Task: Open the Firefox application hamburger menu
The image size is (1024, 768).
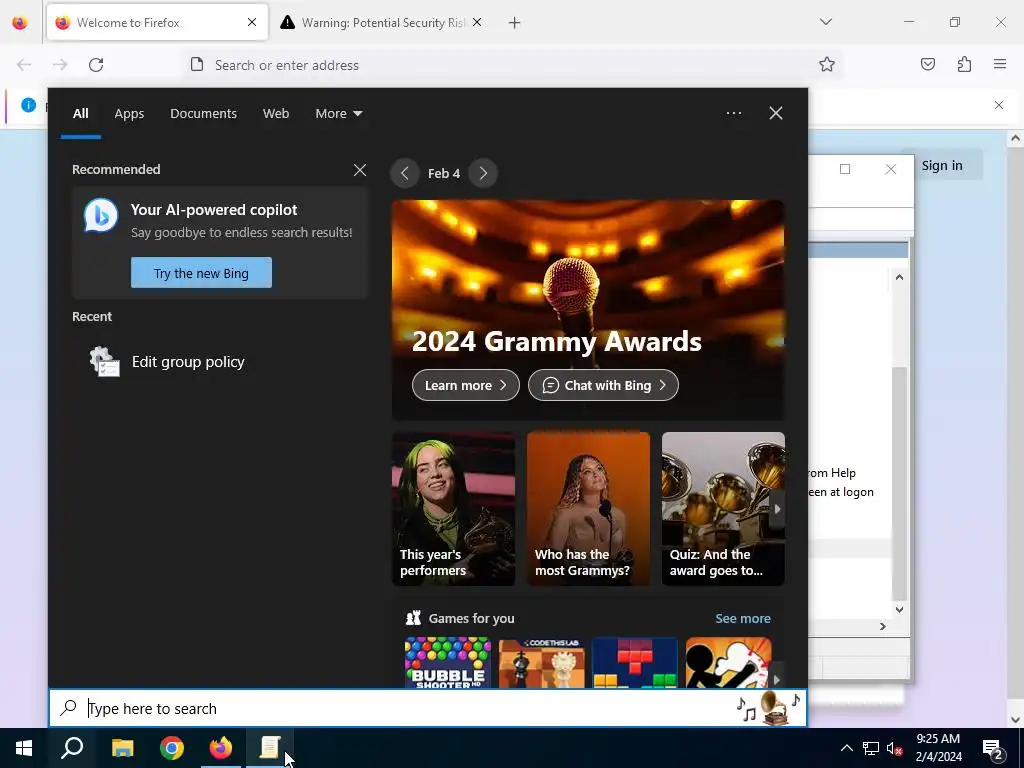Action: pyautogui.click(x=1000, y=64)
